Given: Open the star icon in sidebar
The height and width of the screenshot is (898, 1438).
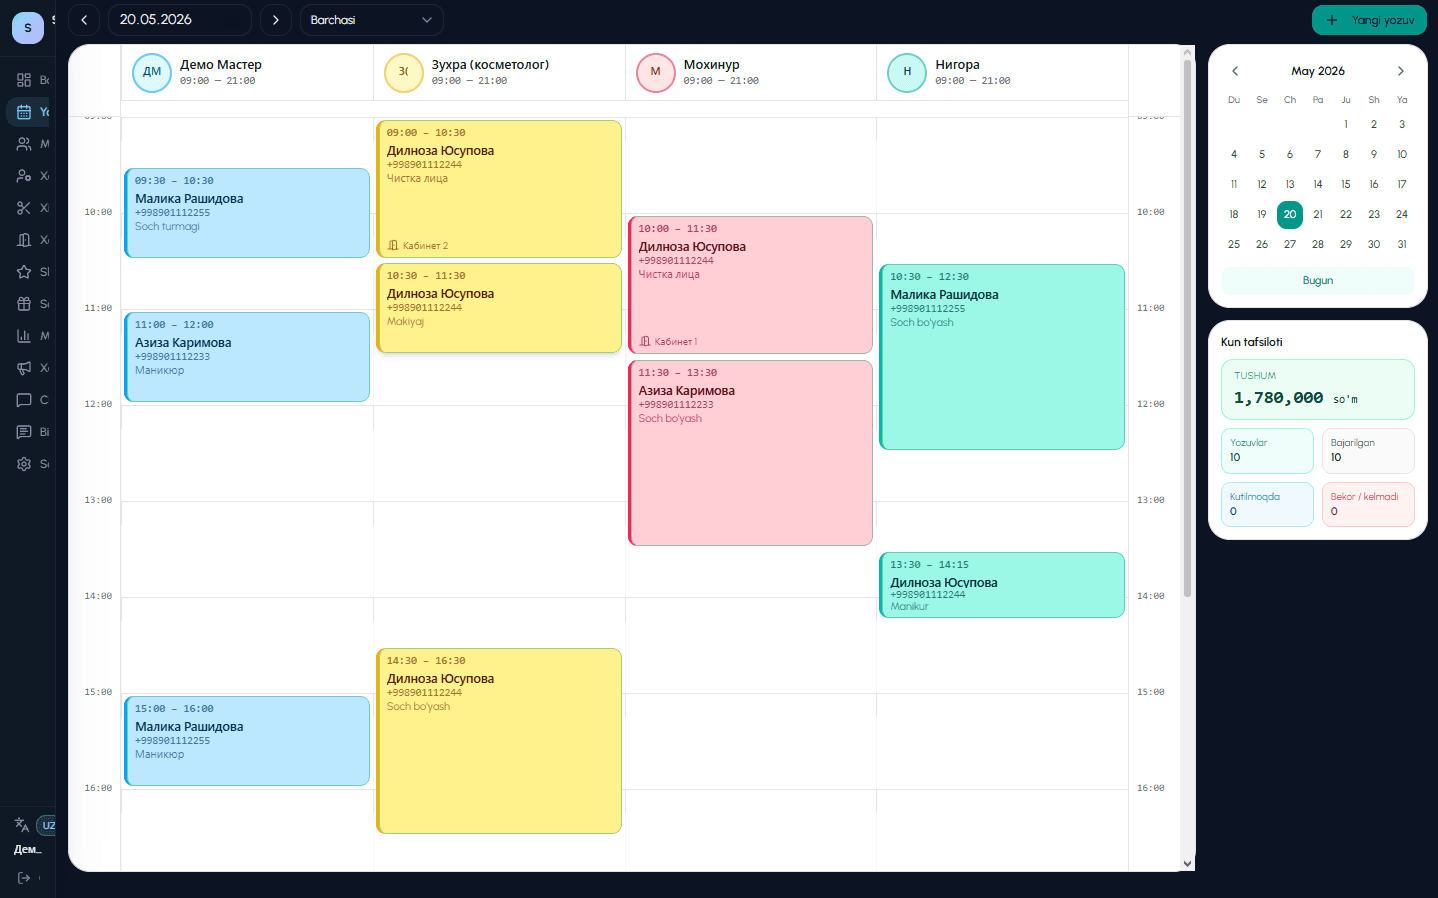Looking at the screenshot, I should (24, 272).
